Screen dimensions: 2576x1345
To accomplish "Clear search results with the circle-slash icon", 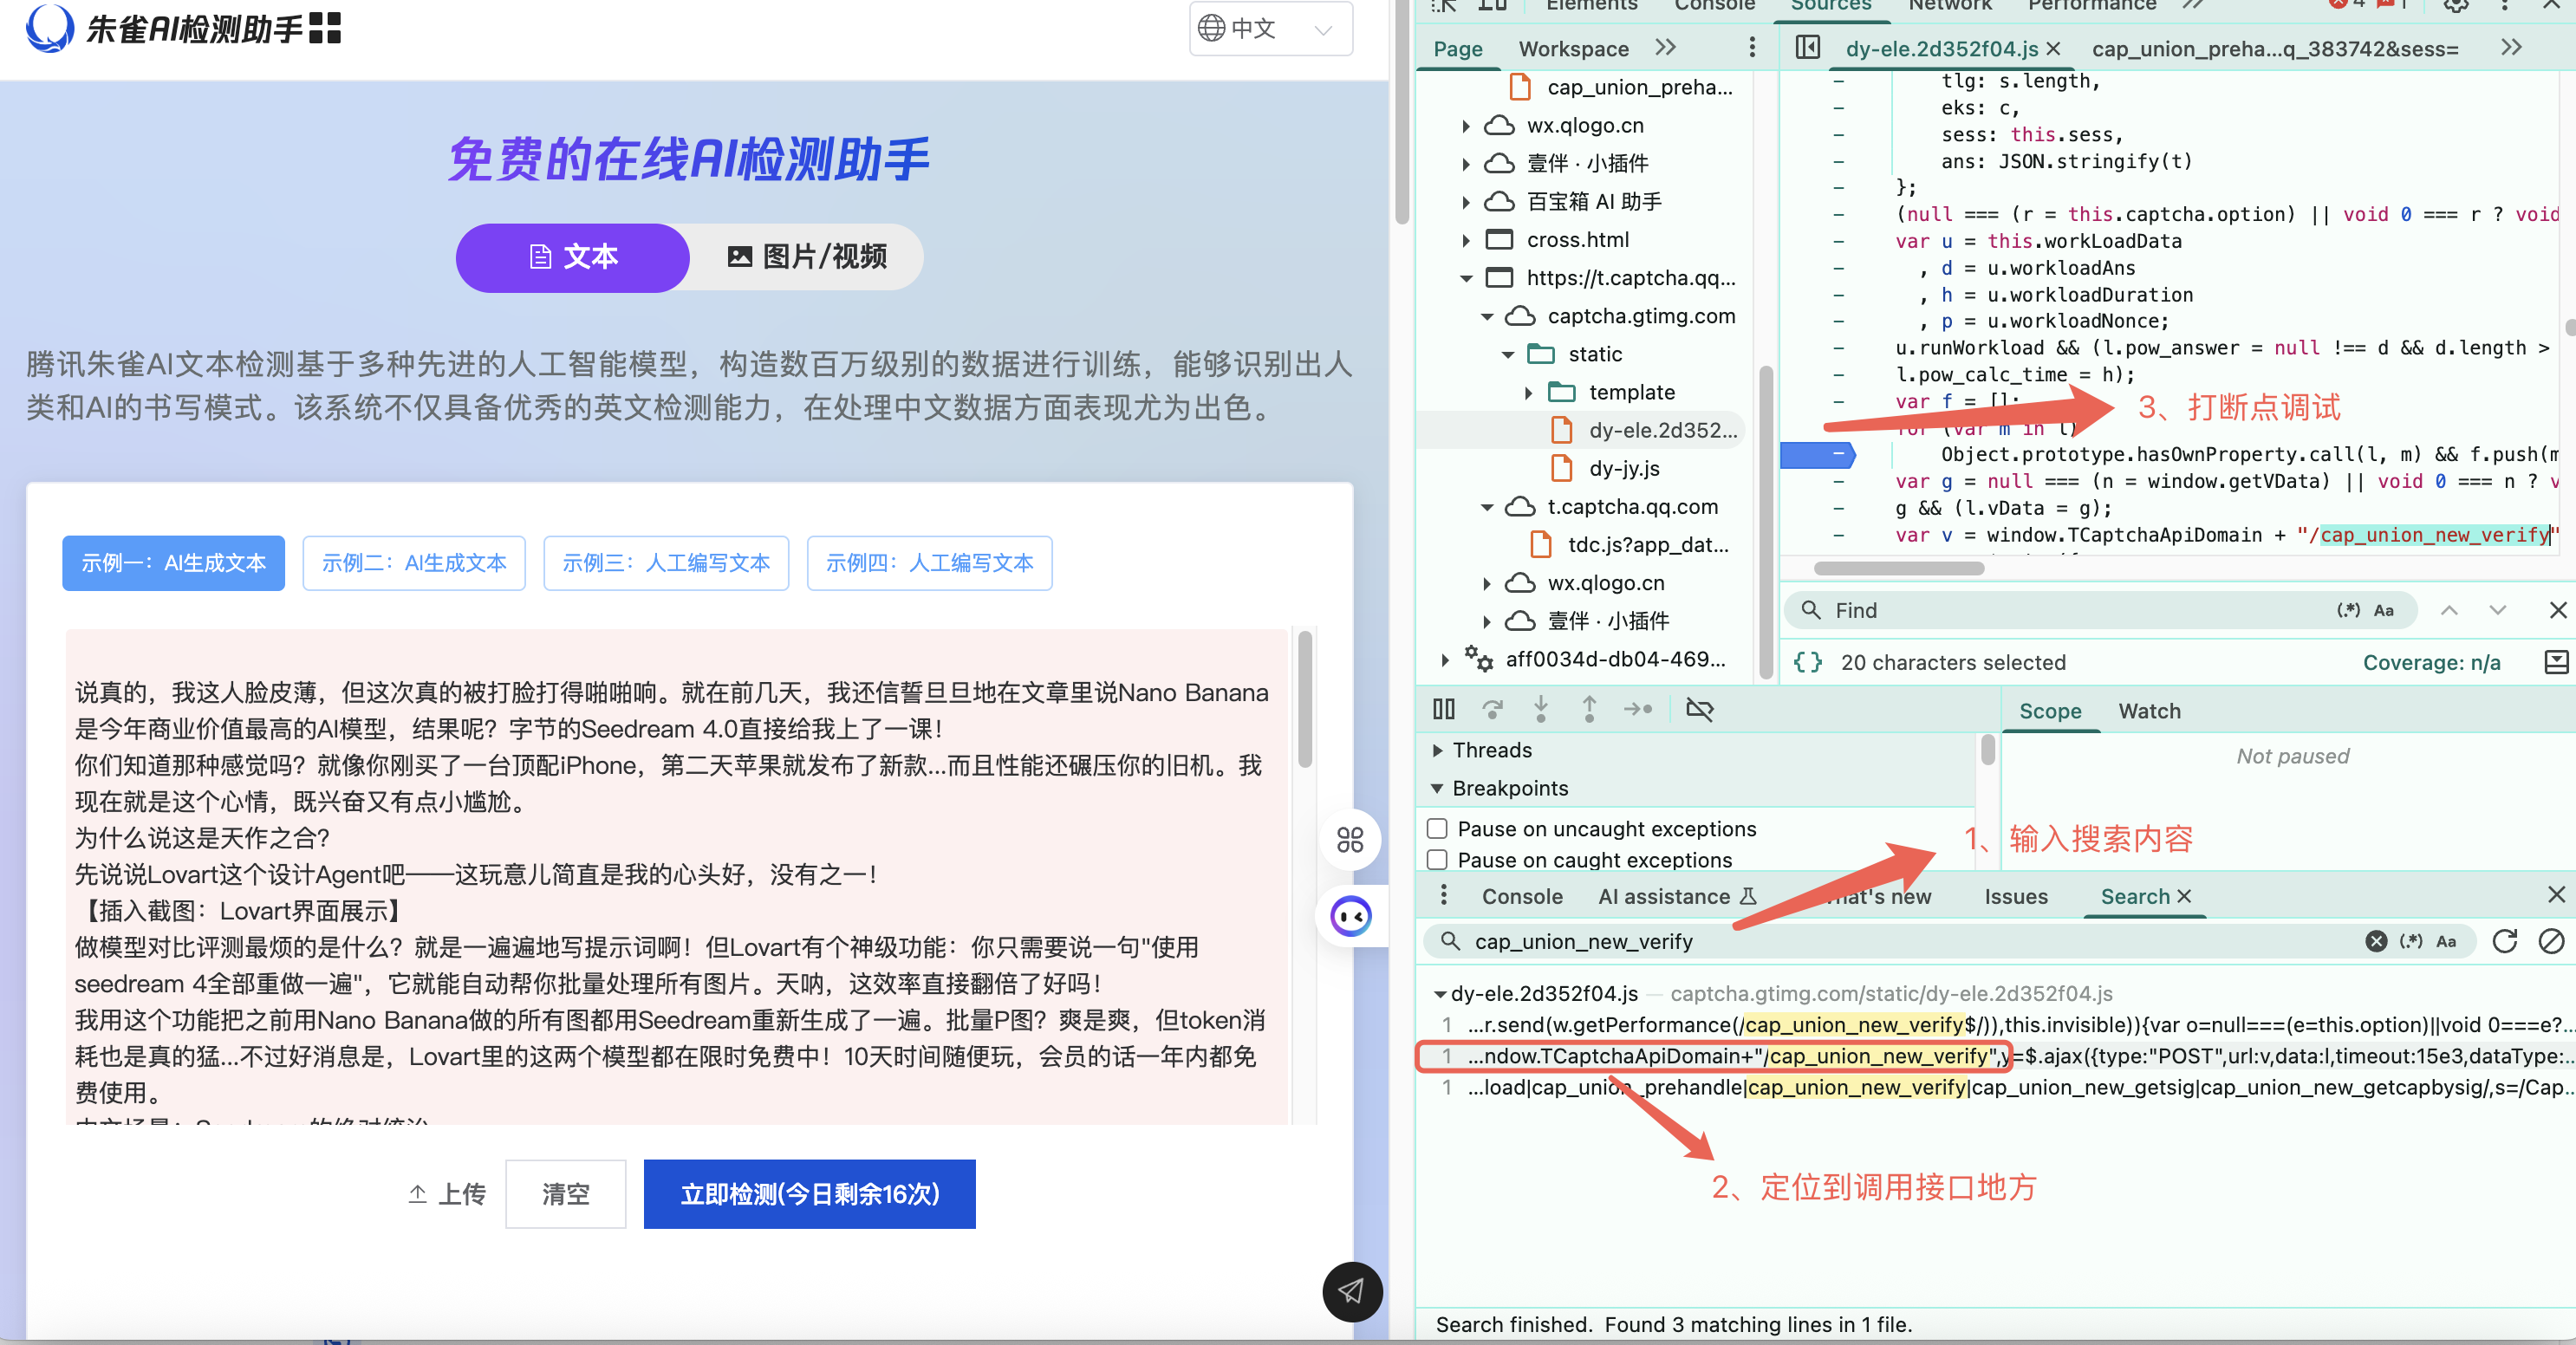I will [2551, 941].
